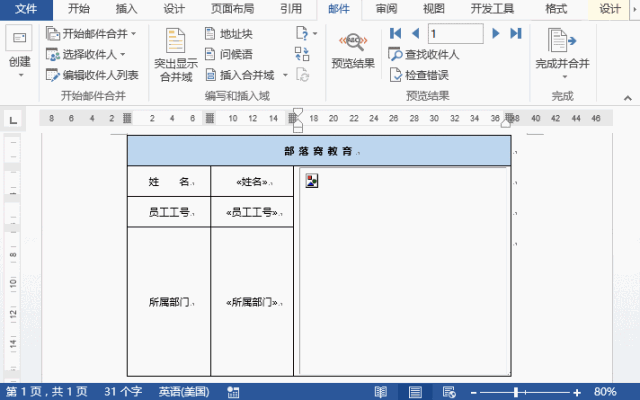This screenshot has height=400, width=640.
Task: Click 编辑收件人列表 button
Action: 92,75
